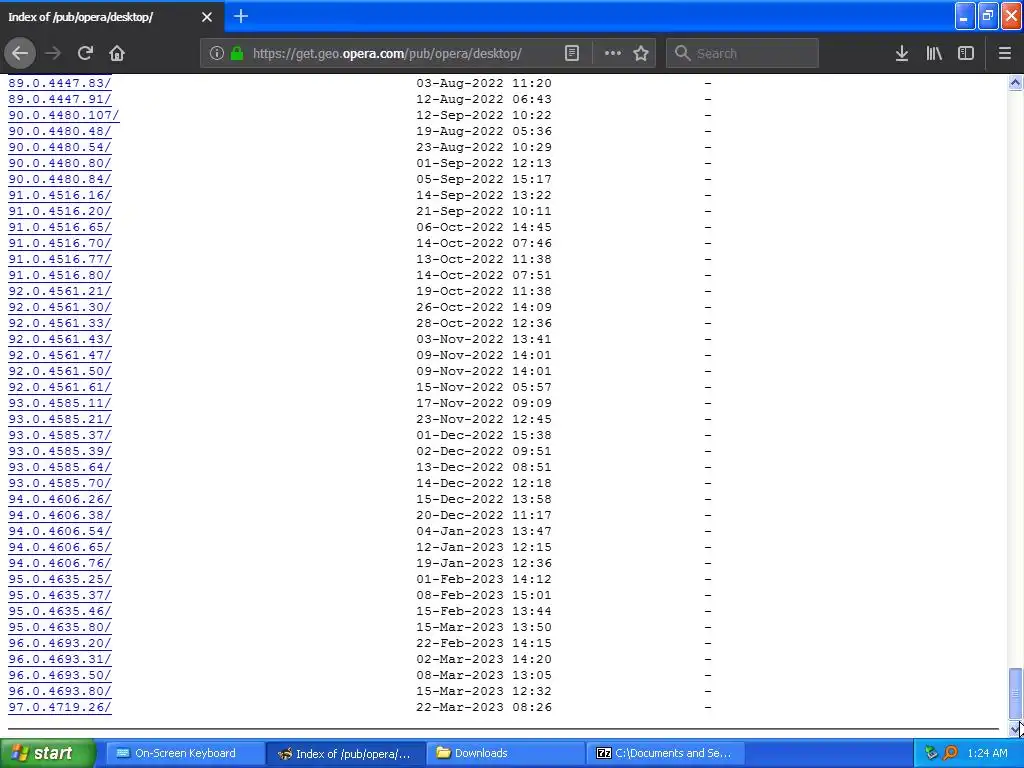This screenshot has width=1024, height=768.
Task: Click the system tray magnifier icon
Action: click(x=950, y=754)
